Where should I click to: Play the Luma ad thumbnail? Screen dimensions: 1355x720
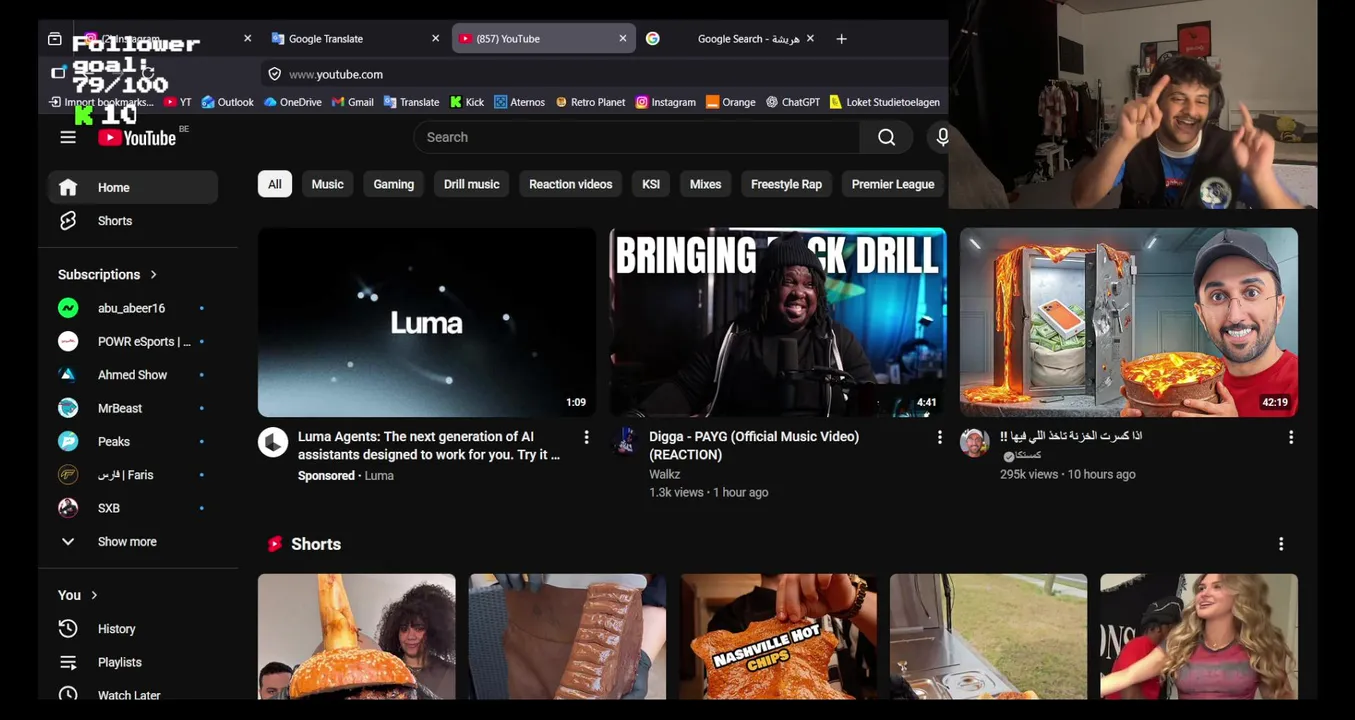(x=427, y=322)
